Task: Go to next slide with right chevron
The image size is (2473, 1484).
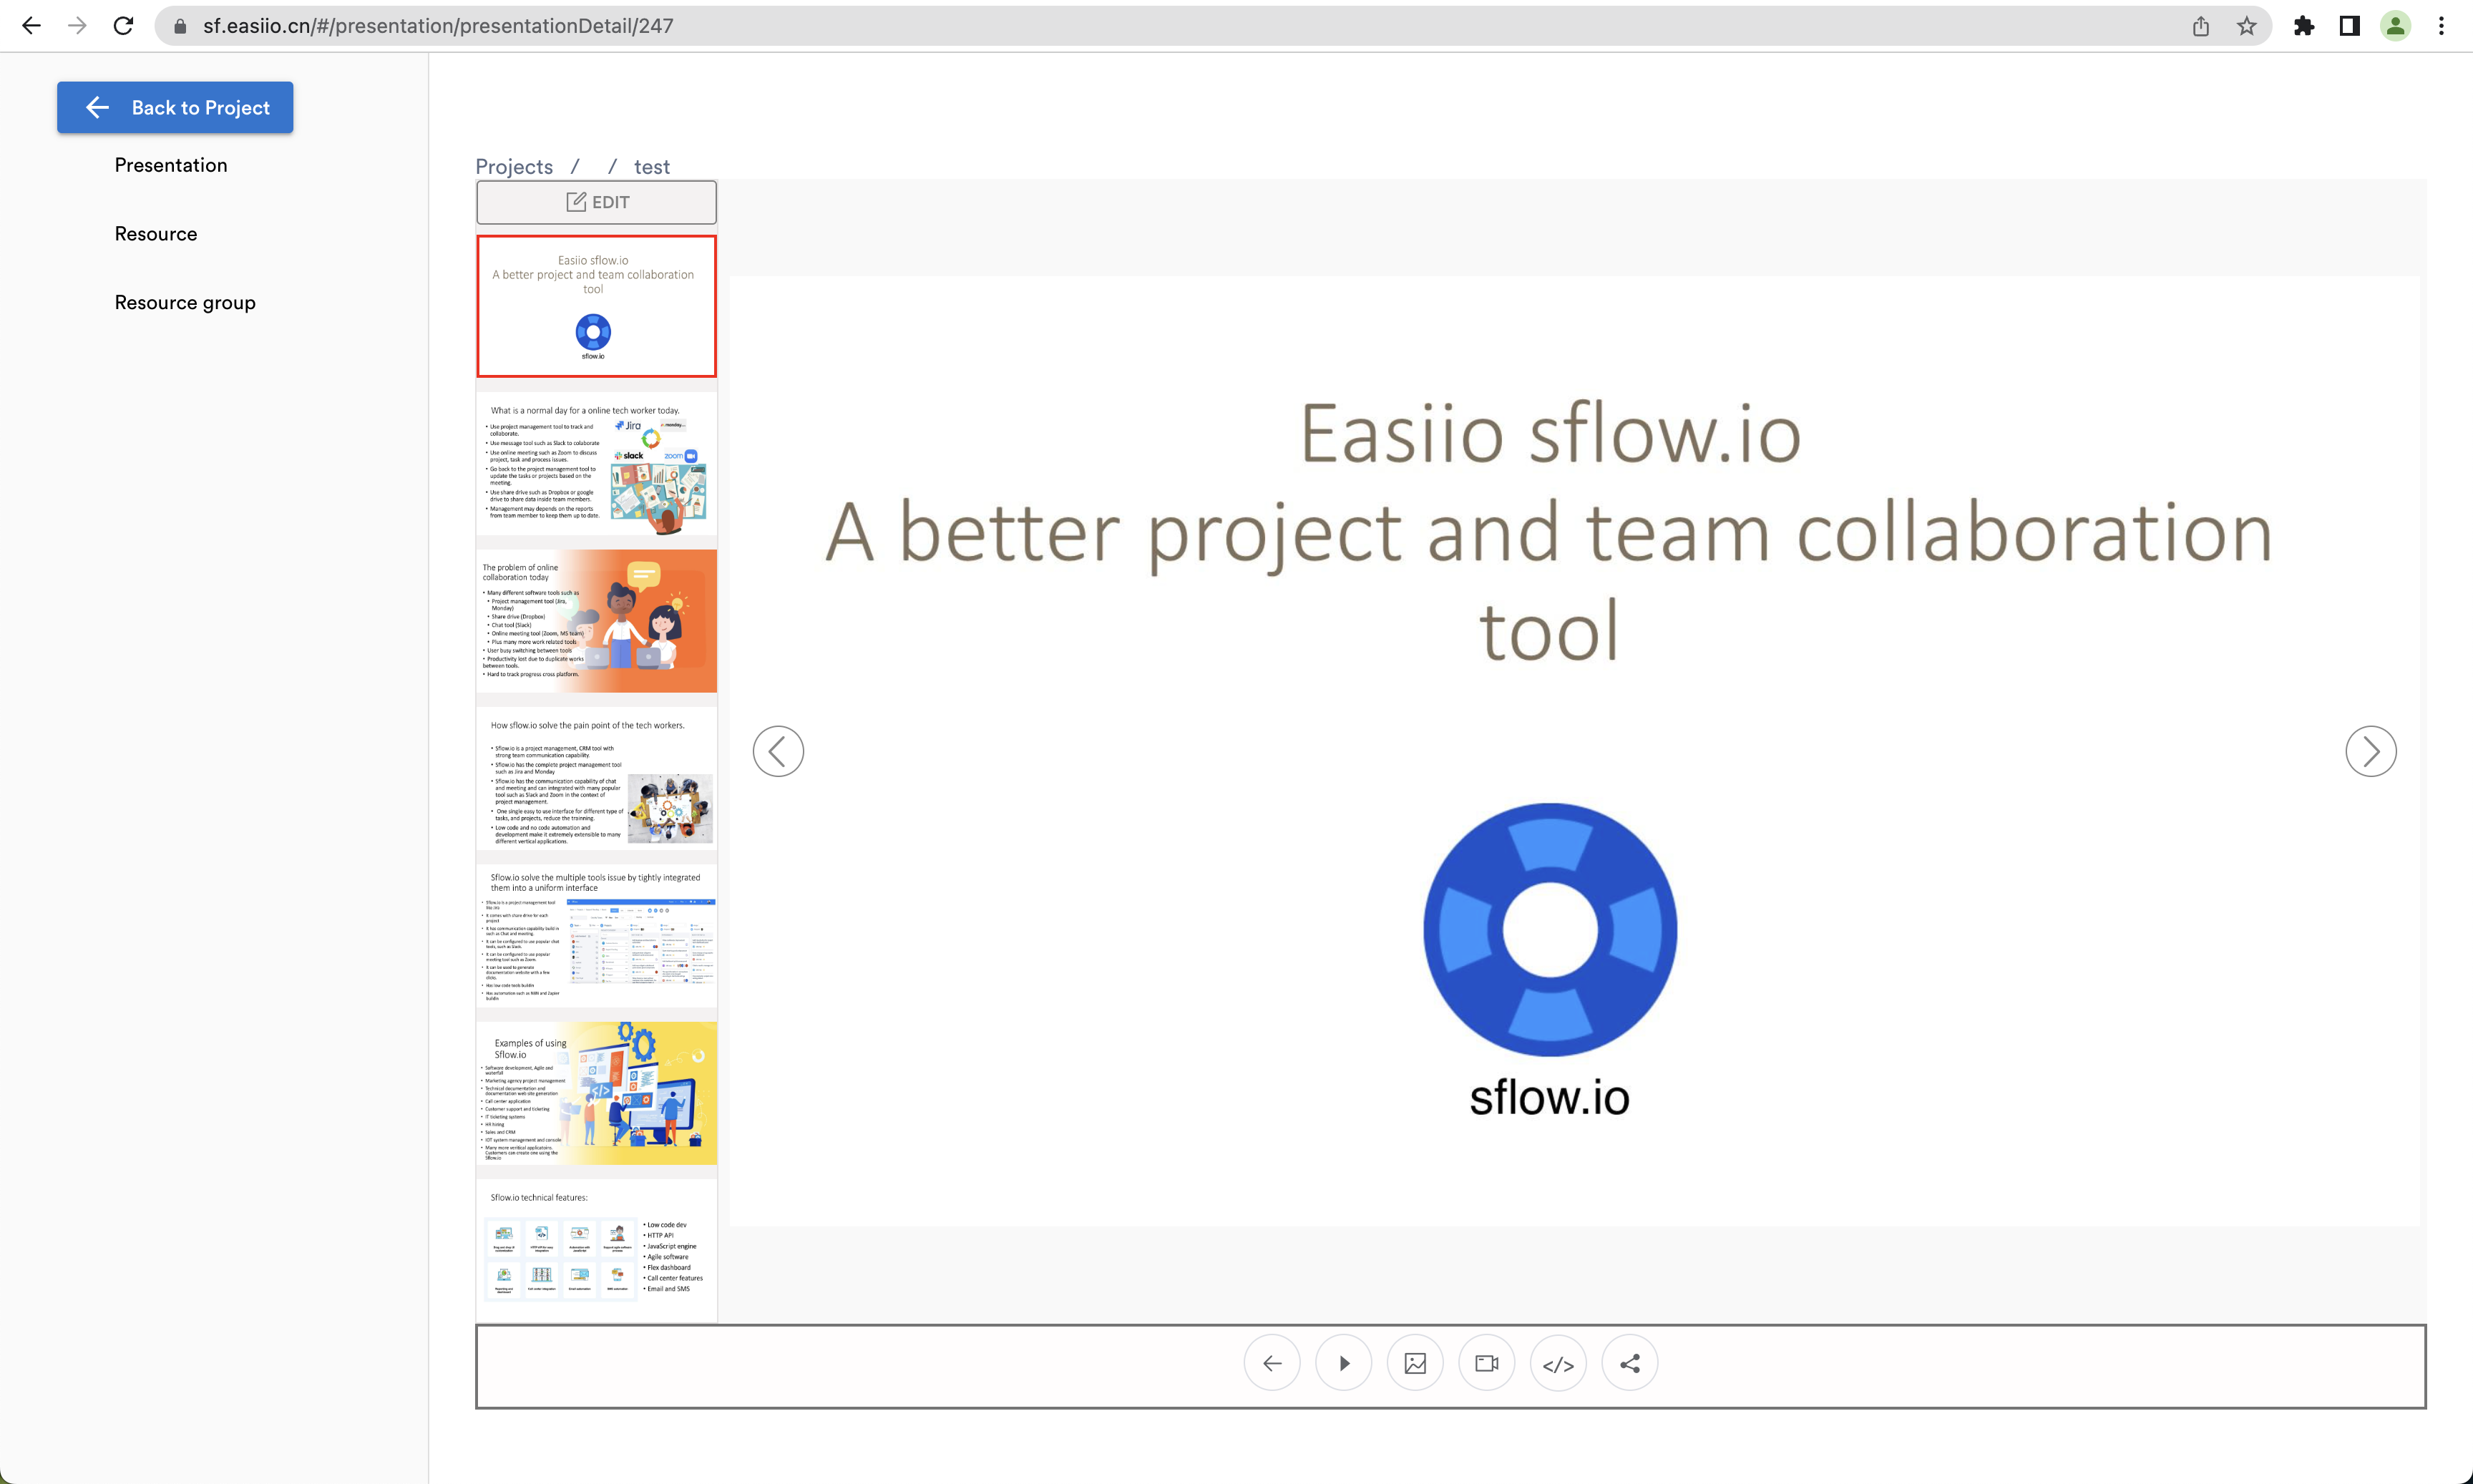Action: (x=2371, y=751)
